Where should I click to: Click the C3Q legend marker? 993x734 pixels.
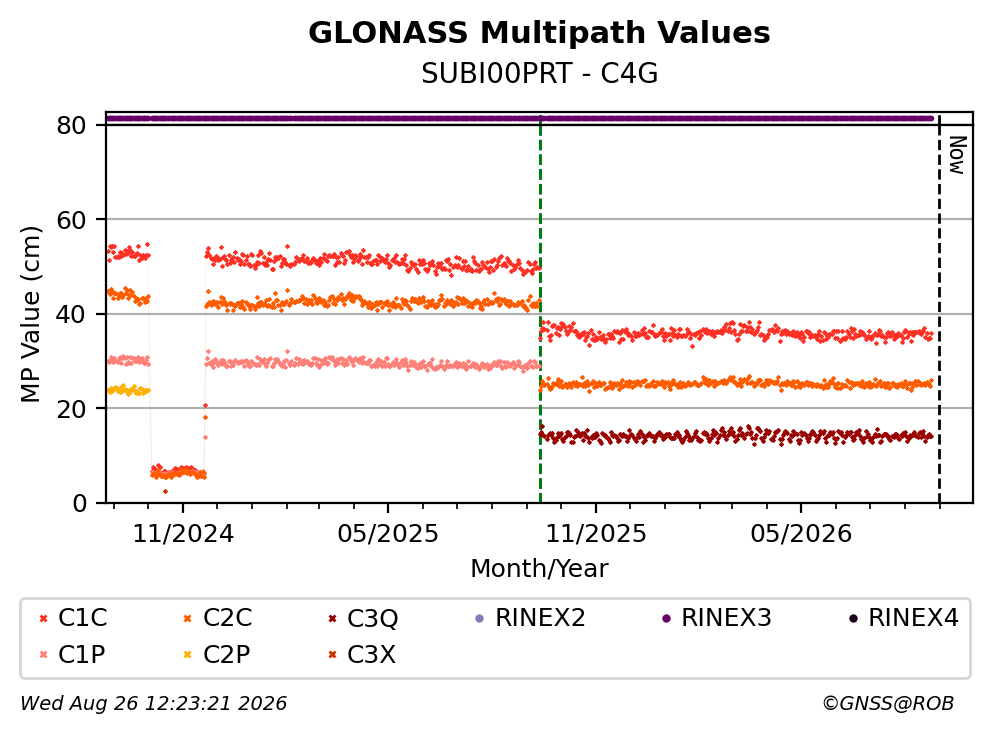332,618
